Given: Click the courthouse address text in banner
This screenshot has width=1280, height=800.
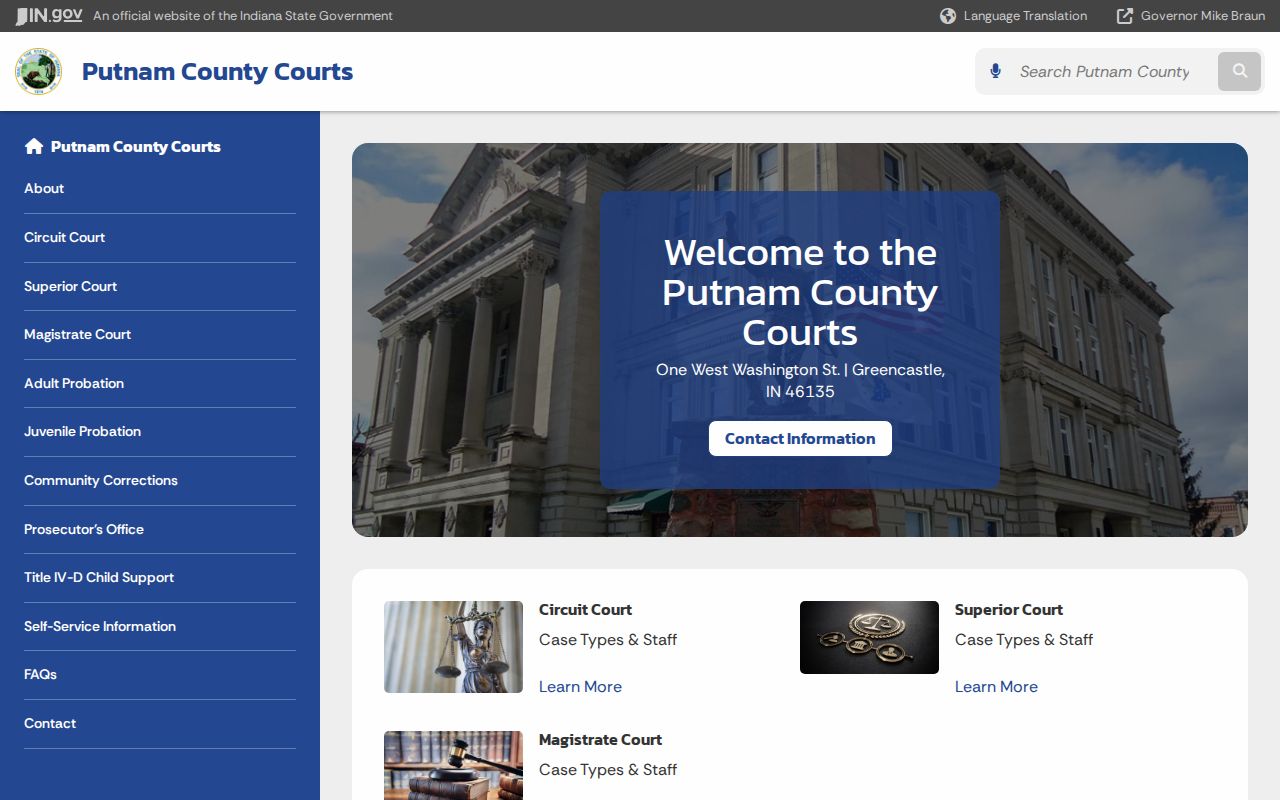Looking at the screenshot, I should pyautogui.click(x=800, y=380).
